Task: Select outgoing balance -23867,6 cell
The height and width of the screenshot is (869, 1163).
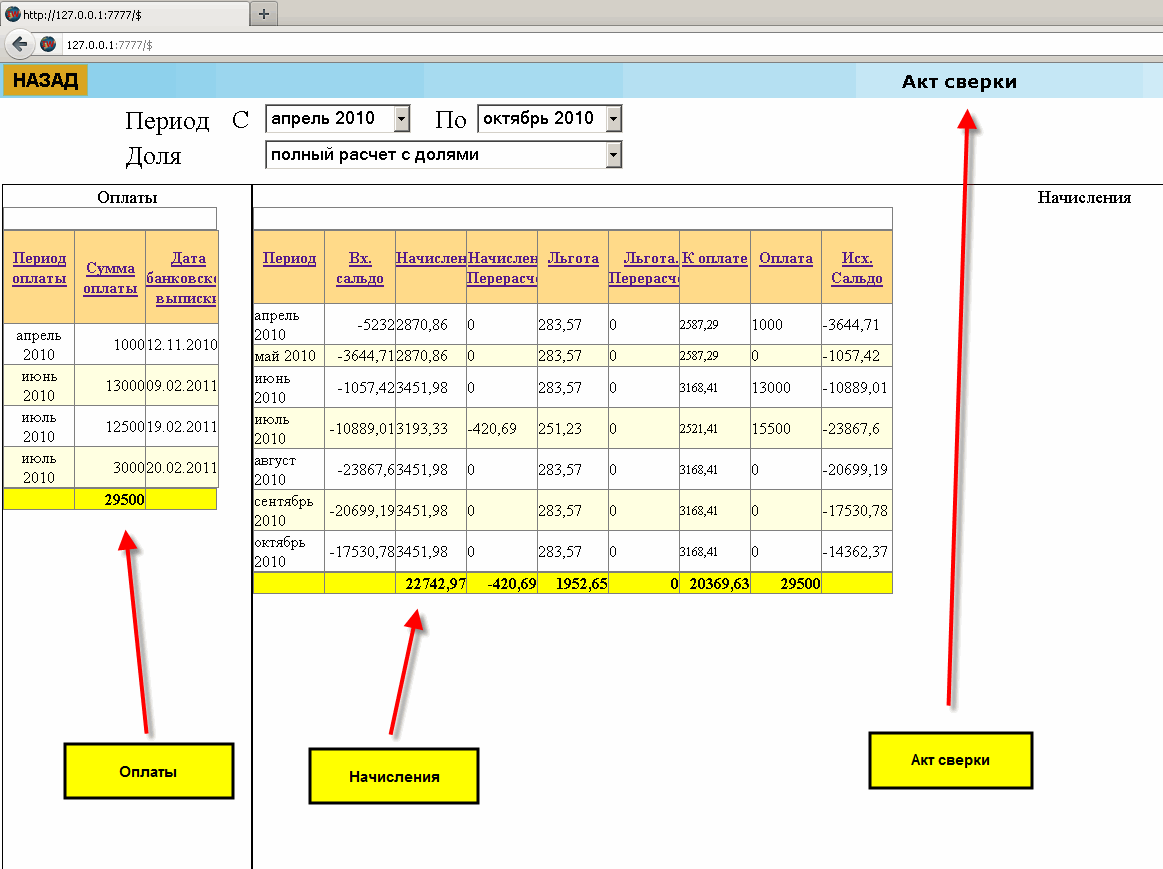Action: click(x=857, y=429)
